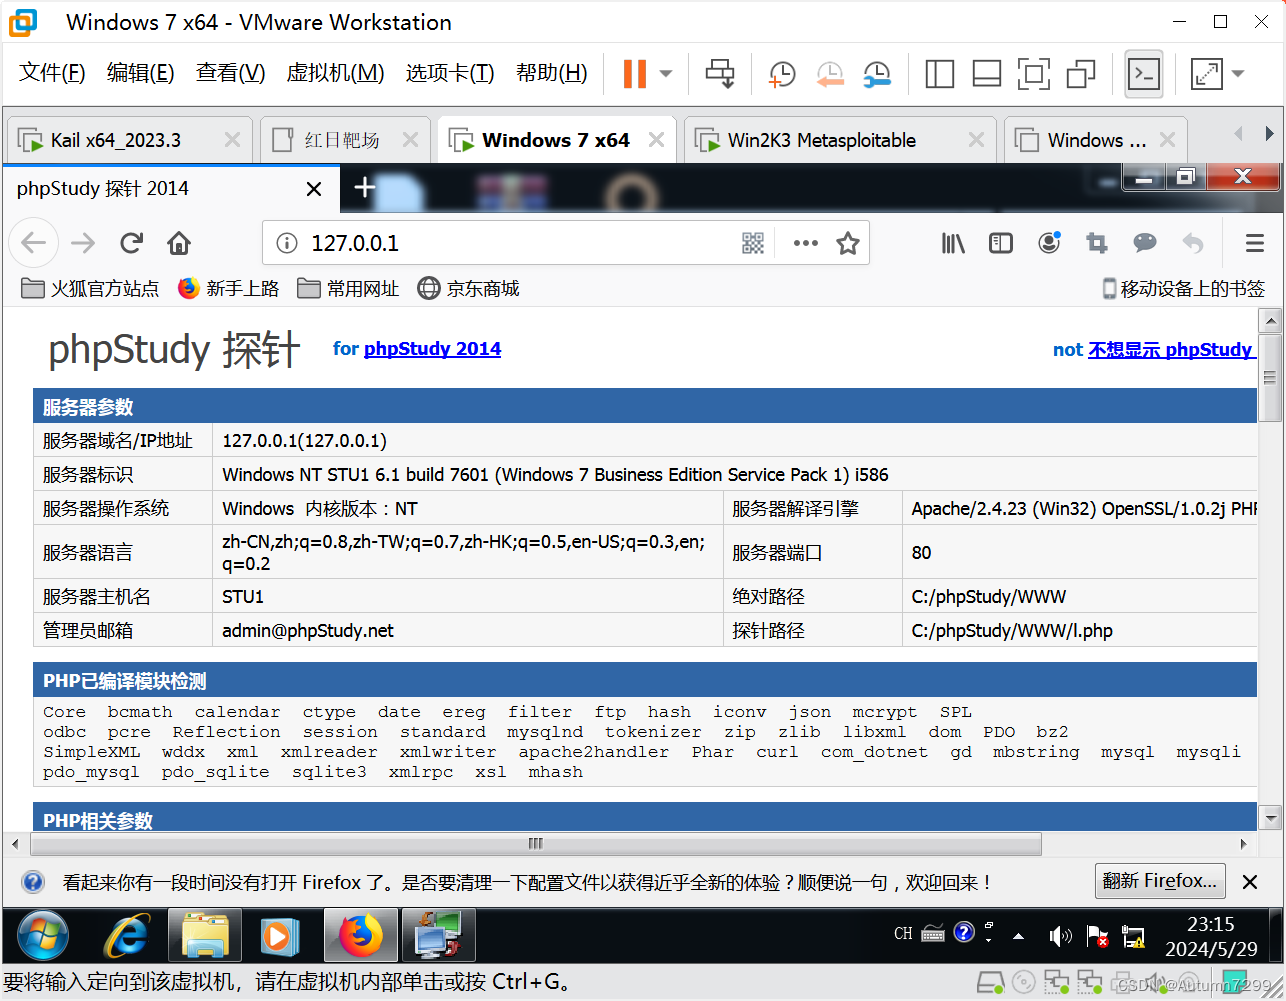Image resolution: width=1286 pixels, height=1001 pixels.
Task: Reload the current Firefox page
Action: coord(131,243)
